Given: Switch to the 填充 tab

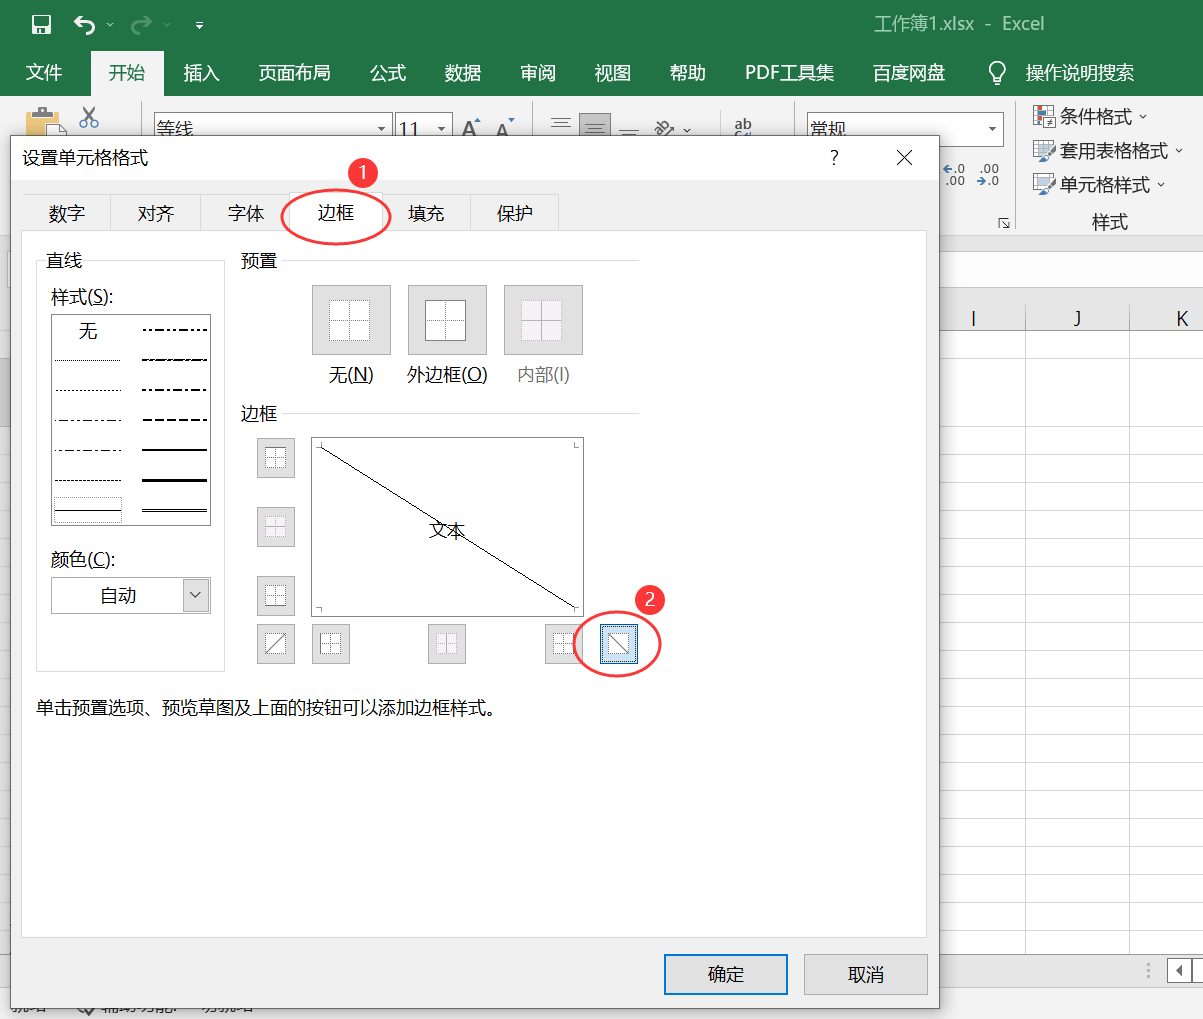Looking at the screenshot, I should tap(426, 212).
